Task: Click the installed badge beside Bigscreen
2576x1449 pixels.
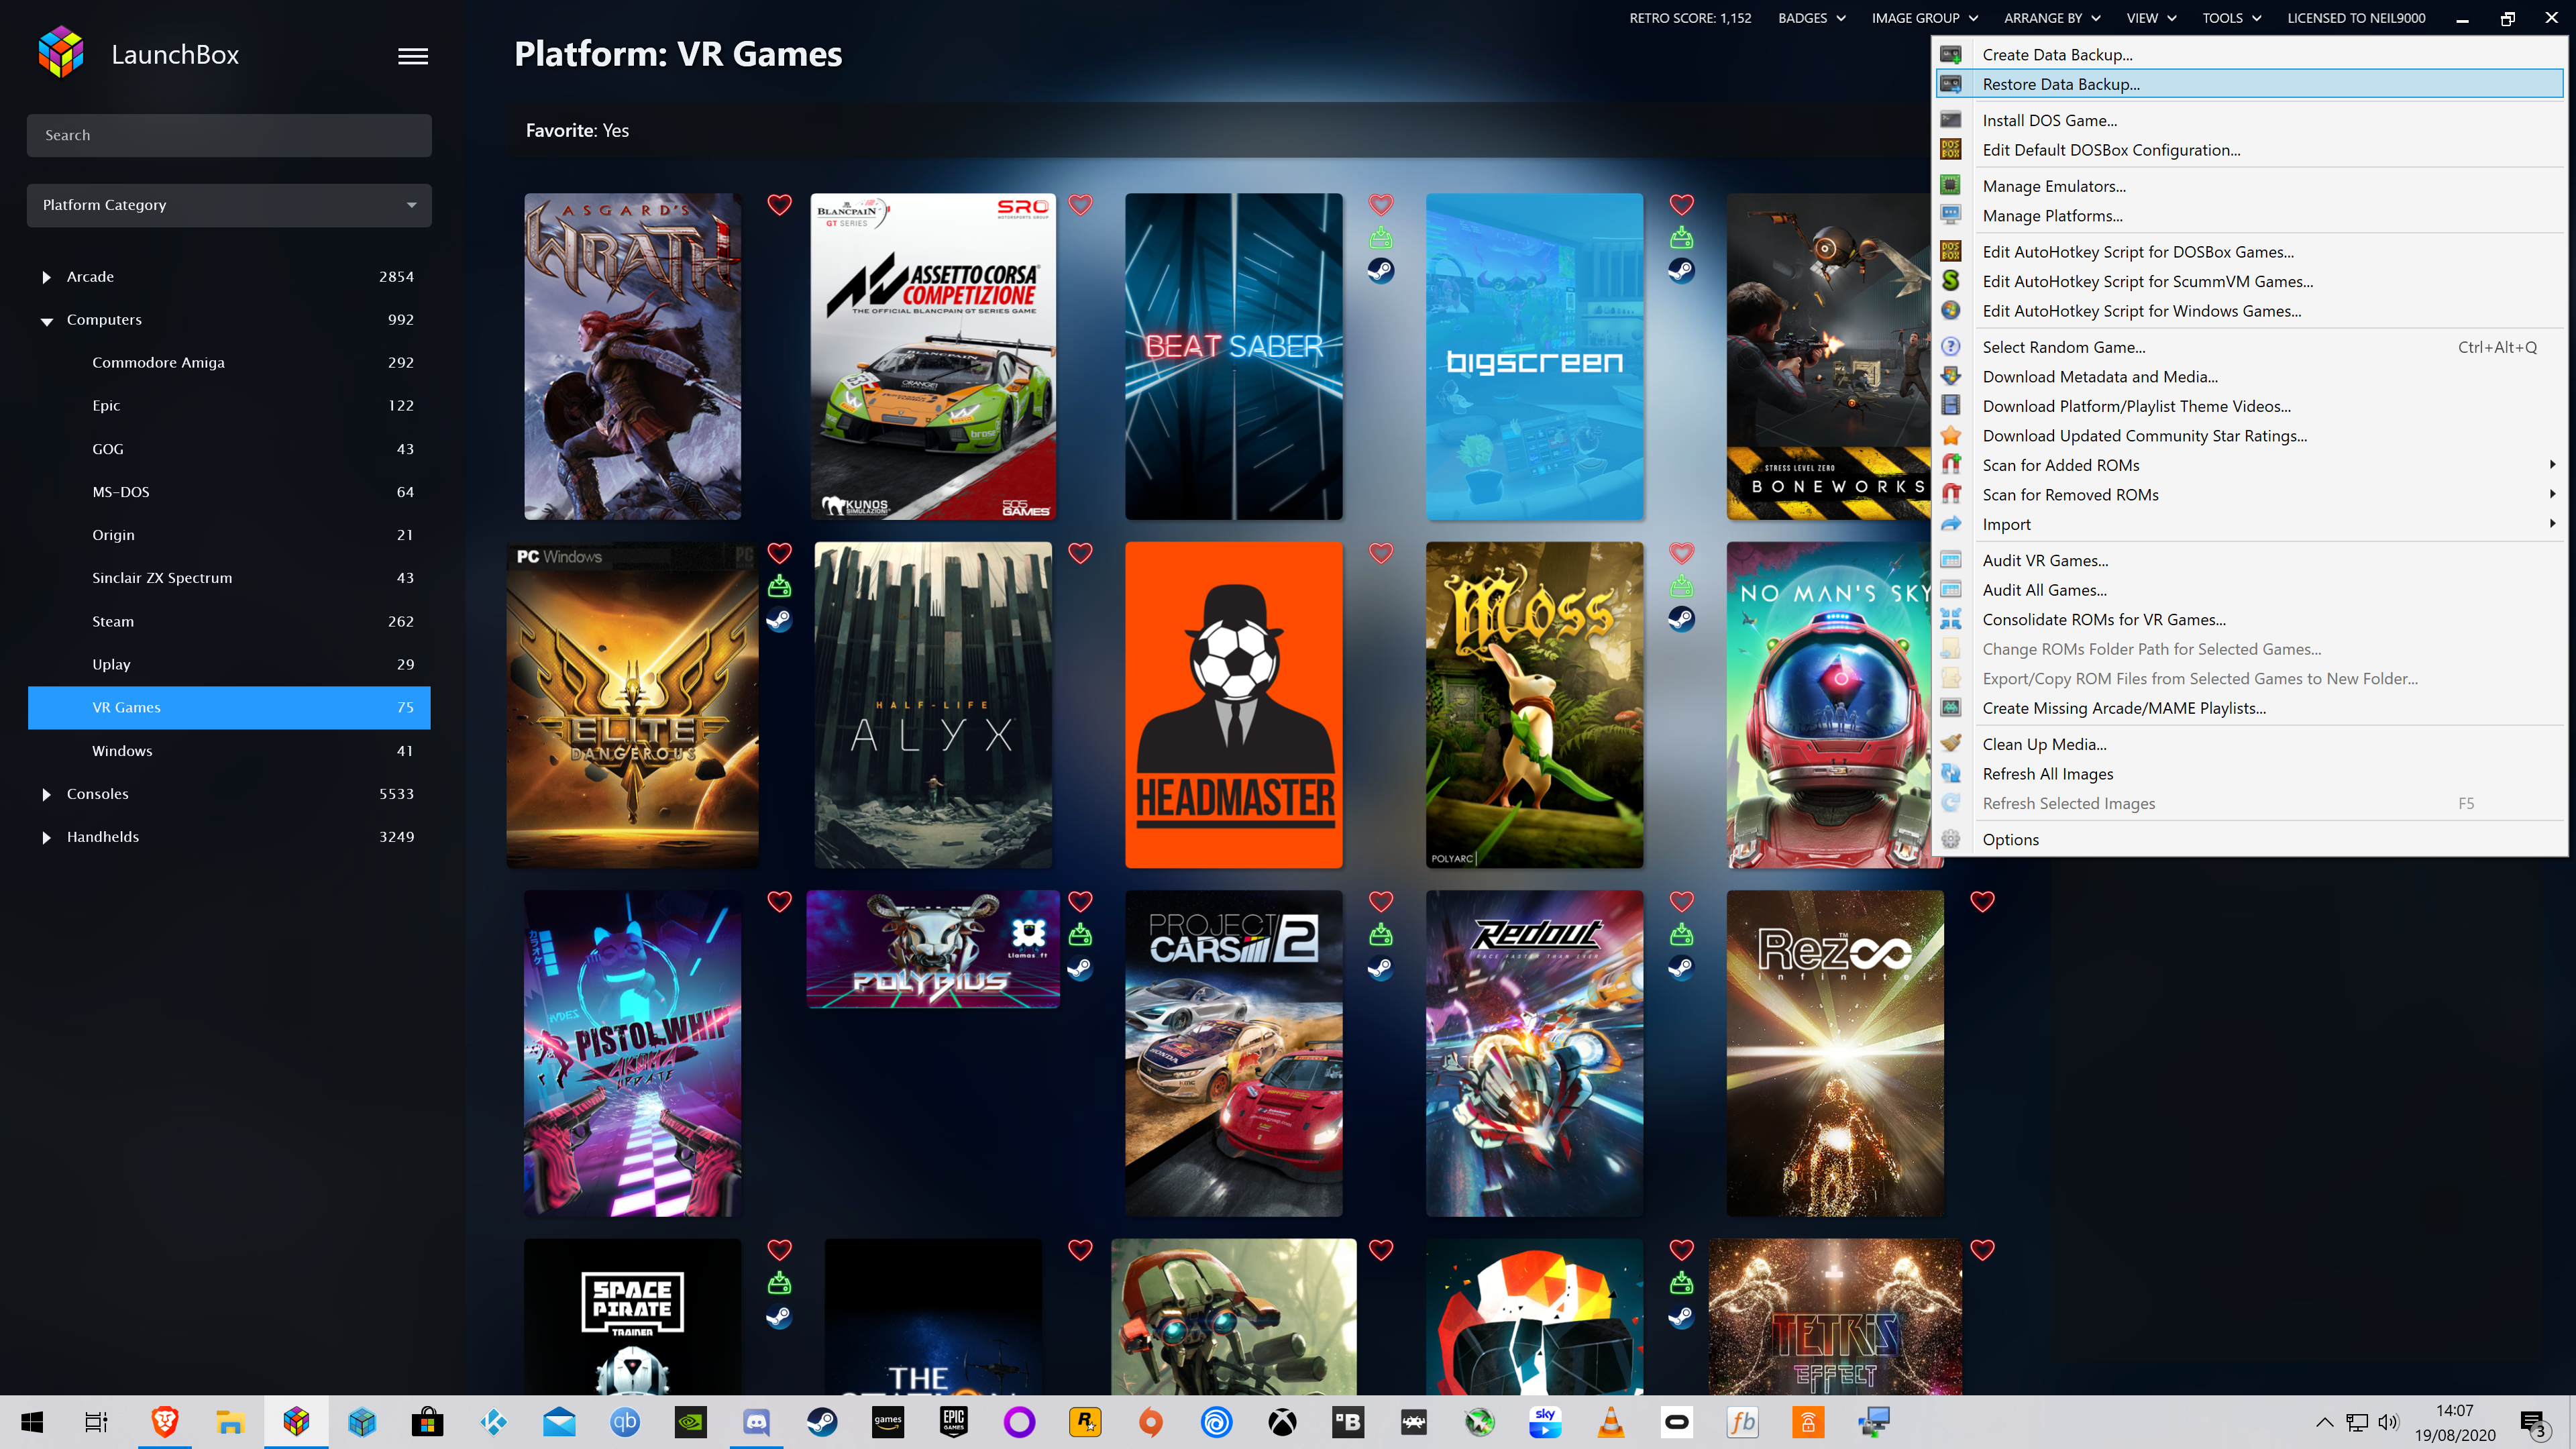Action: (x=1682, y=238)
